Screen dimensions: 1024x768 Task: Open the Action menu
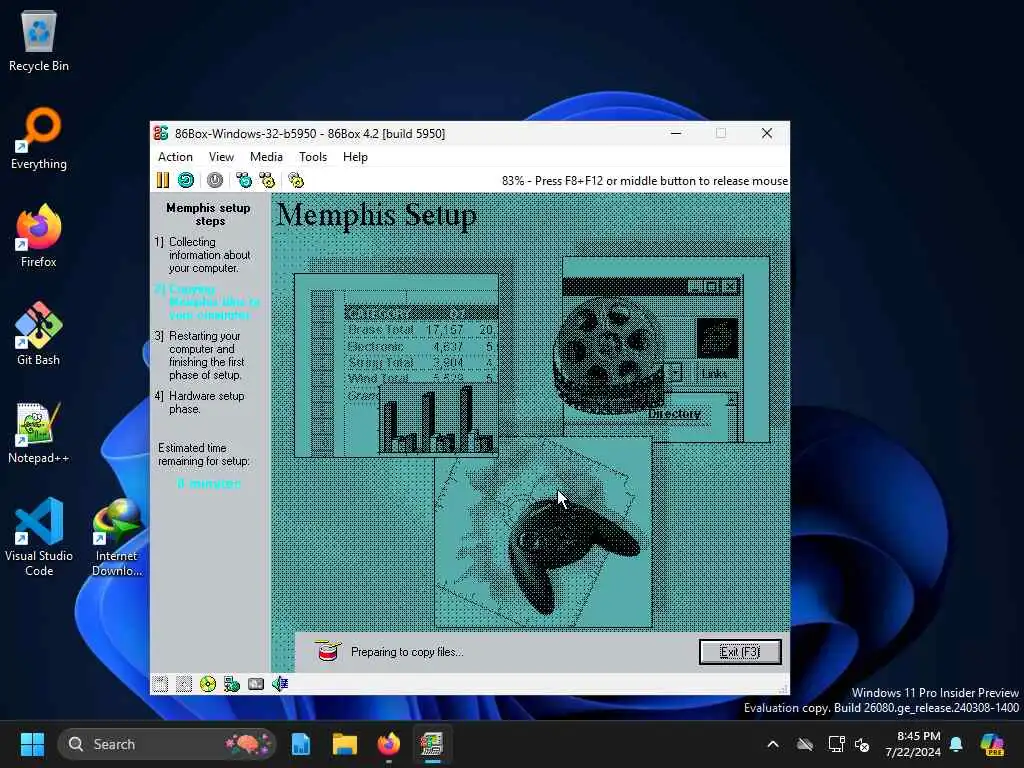point(175,157)
